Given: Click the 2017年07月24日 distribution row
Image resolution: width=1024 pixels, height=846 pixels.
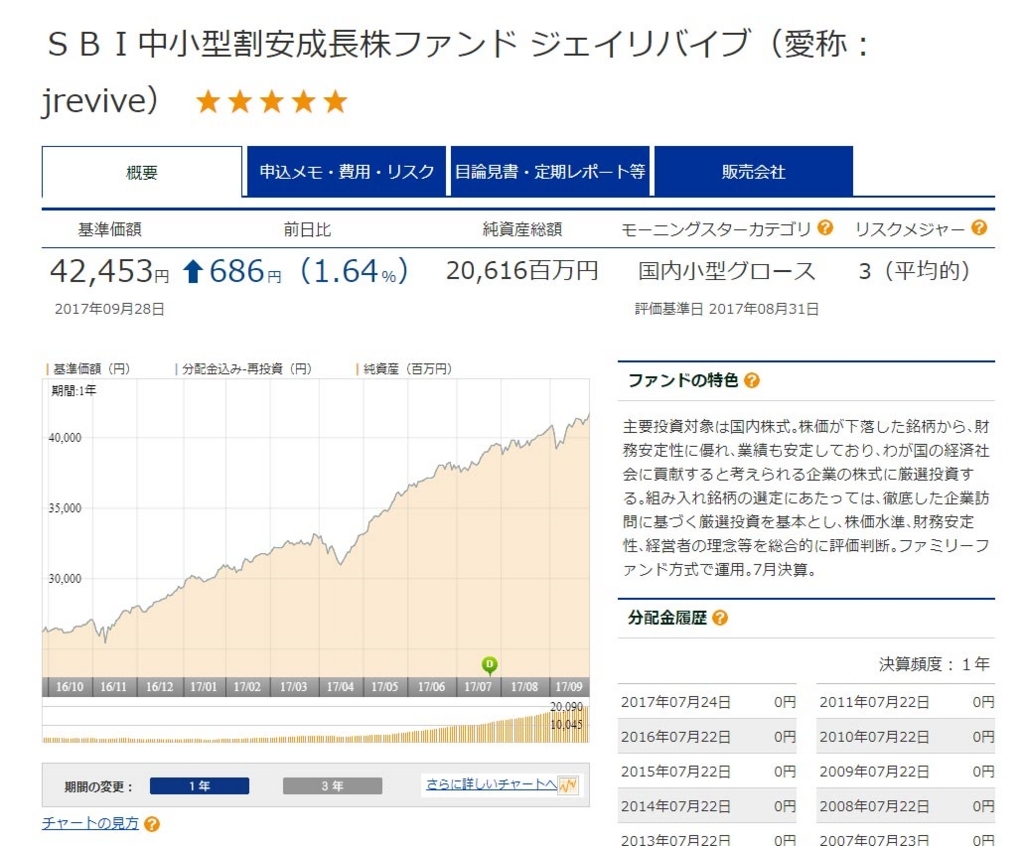Looking at the screenshot, I should tap(700, 702).
